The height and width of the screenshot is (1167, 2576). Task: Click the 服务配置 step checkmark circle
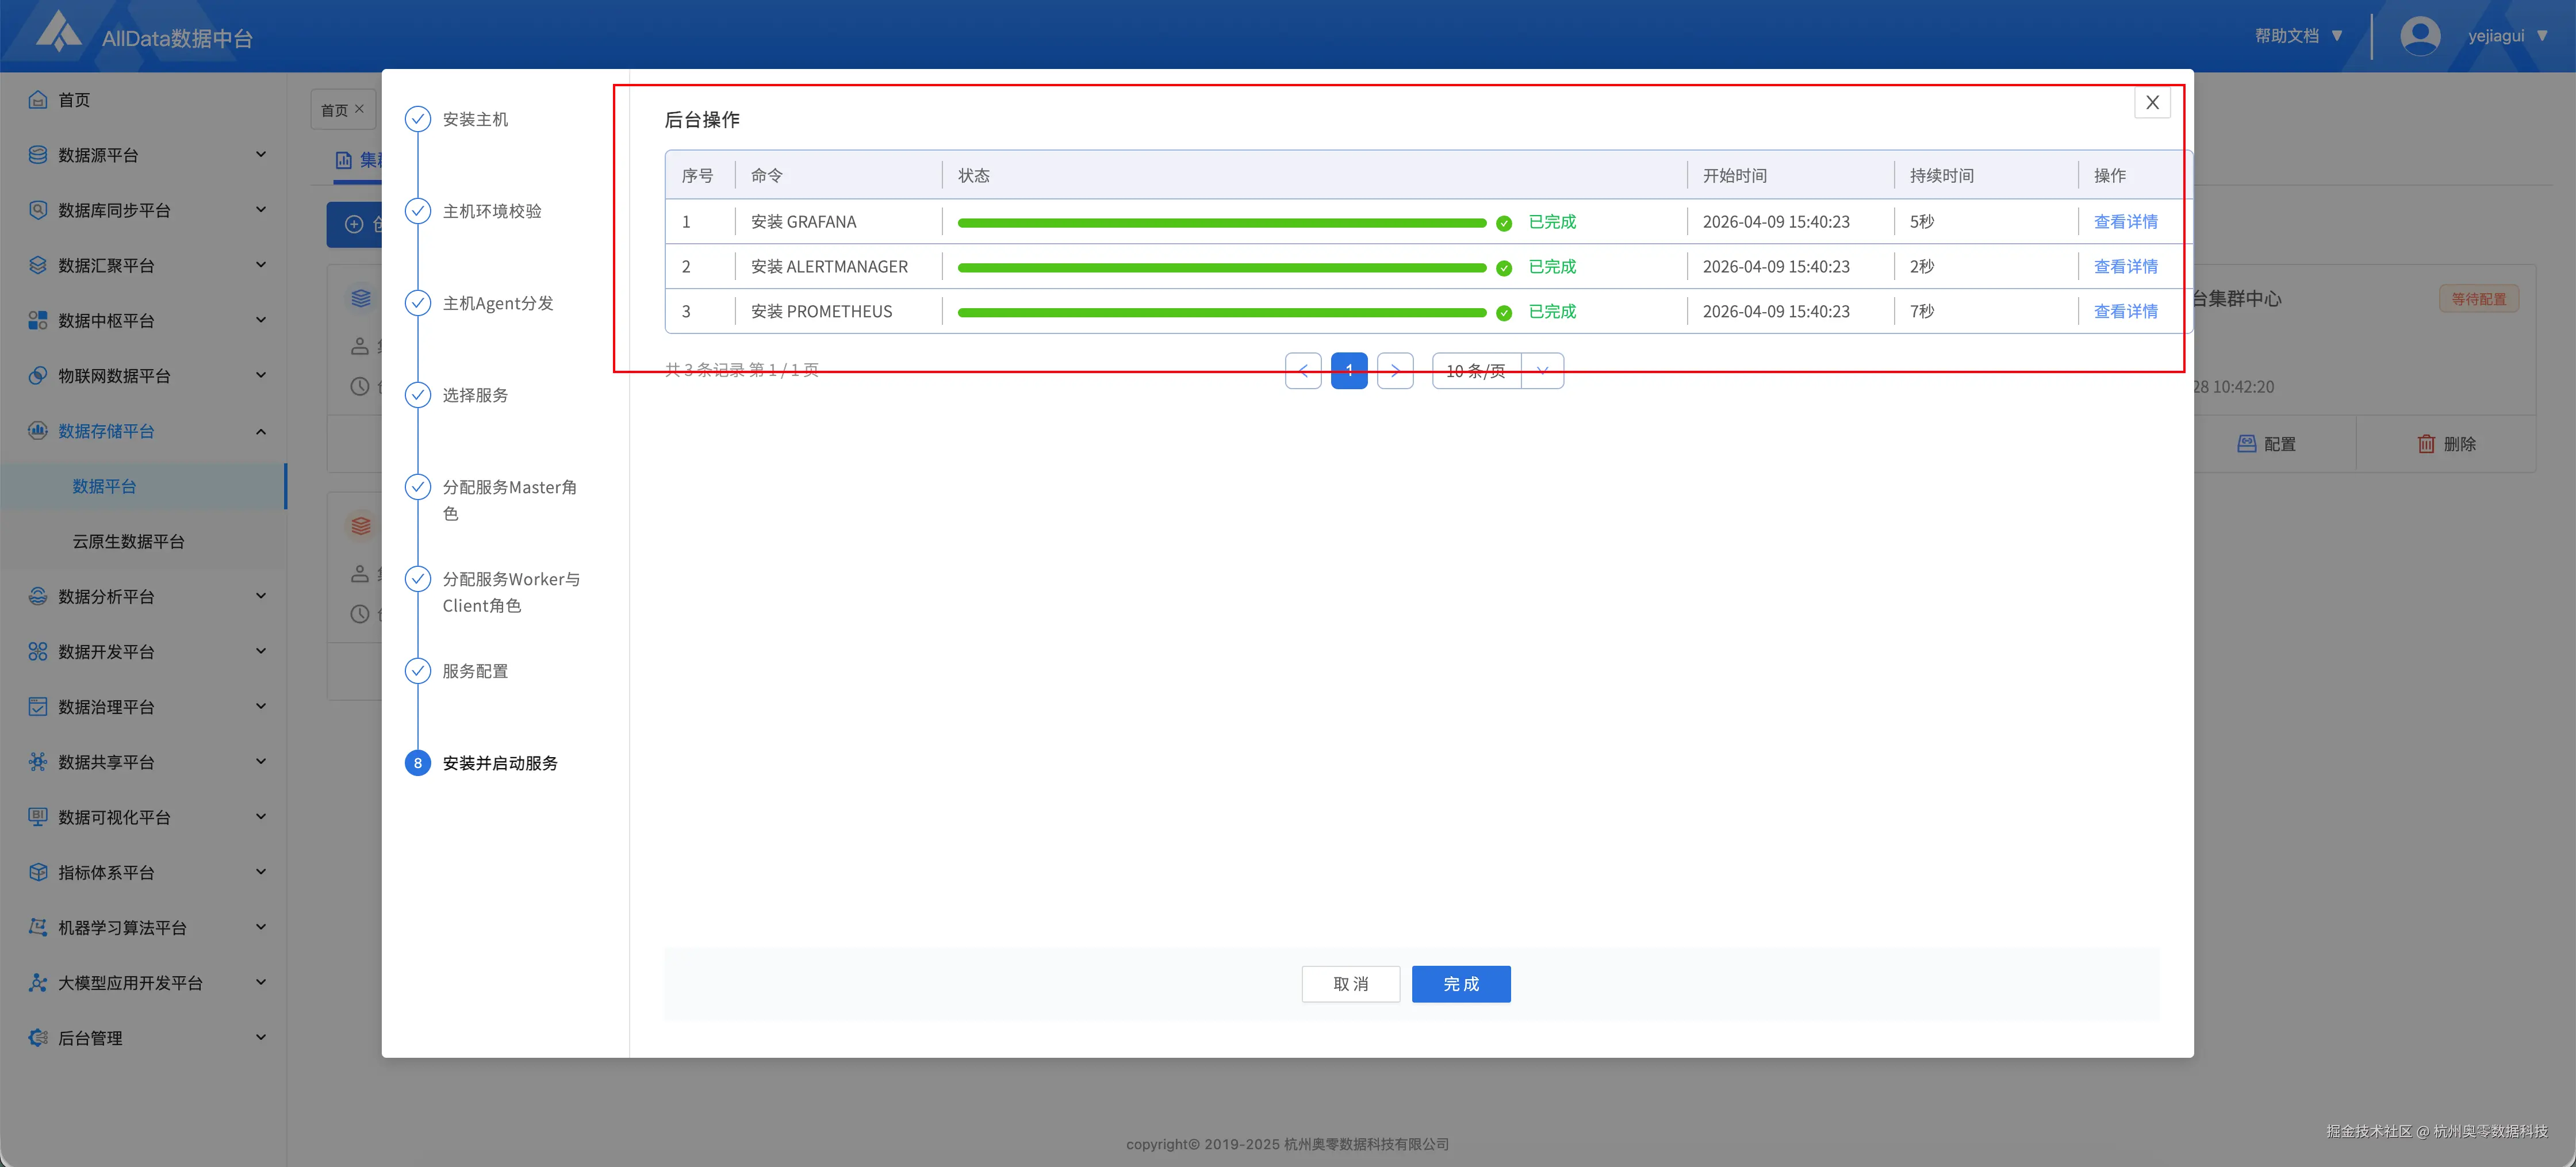(x=417, y=671)
